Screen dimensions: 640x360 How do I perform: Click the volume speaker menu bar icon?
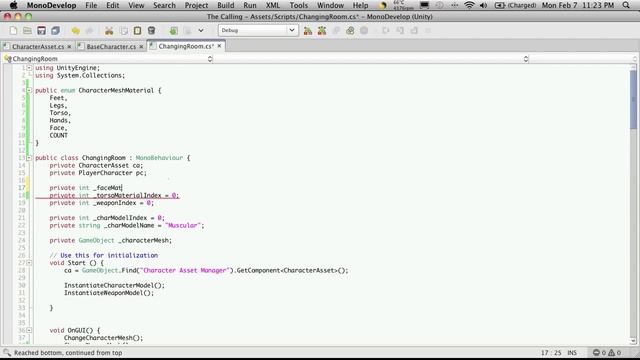tap(483, 5)
